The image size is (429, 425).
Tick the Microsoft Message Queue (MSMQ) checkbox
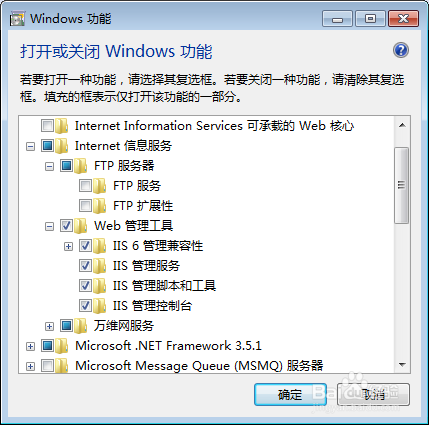coord(47,366)
